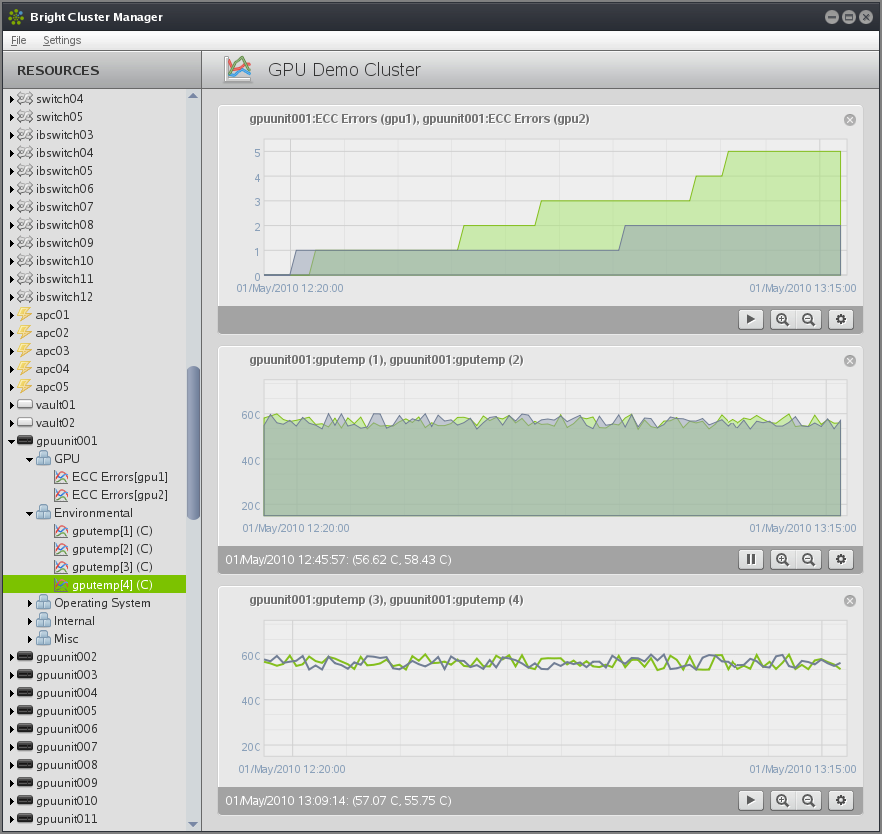
Task: Expand the gpuunit010 node
Action: [11, 801]
